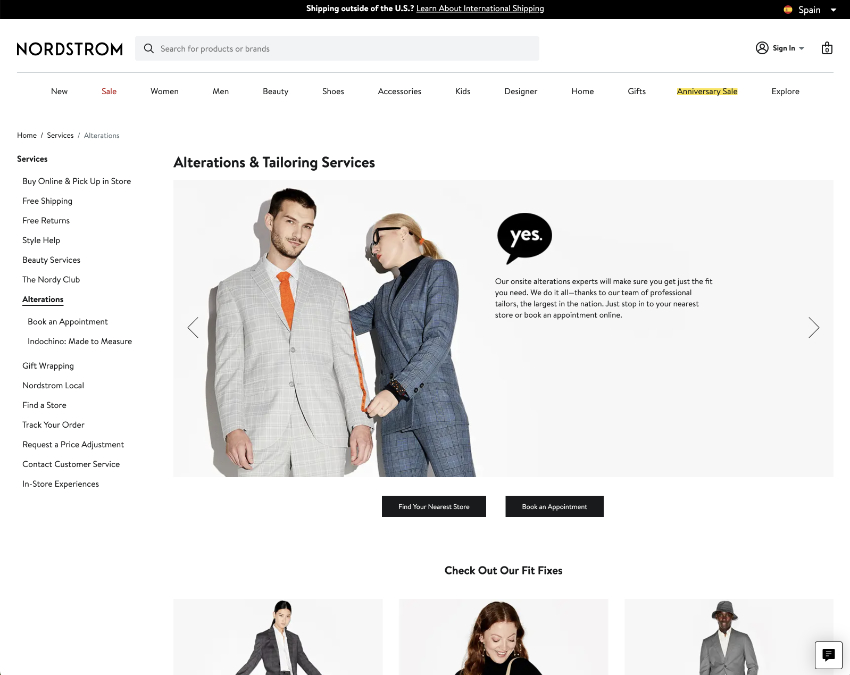Viewport: 850px width, 675px height.
Task: Click the Nordstrom logo
Action: point(70,49)
